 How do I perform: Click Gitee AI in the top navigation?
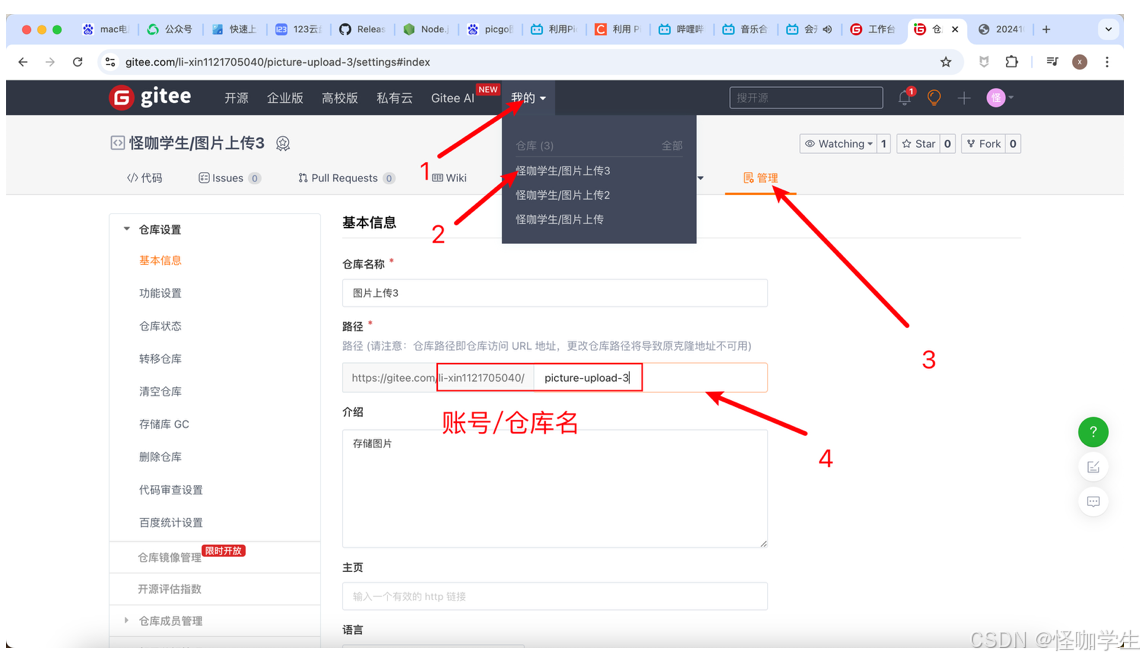[x=452, y=98]
